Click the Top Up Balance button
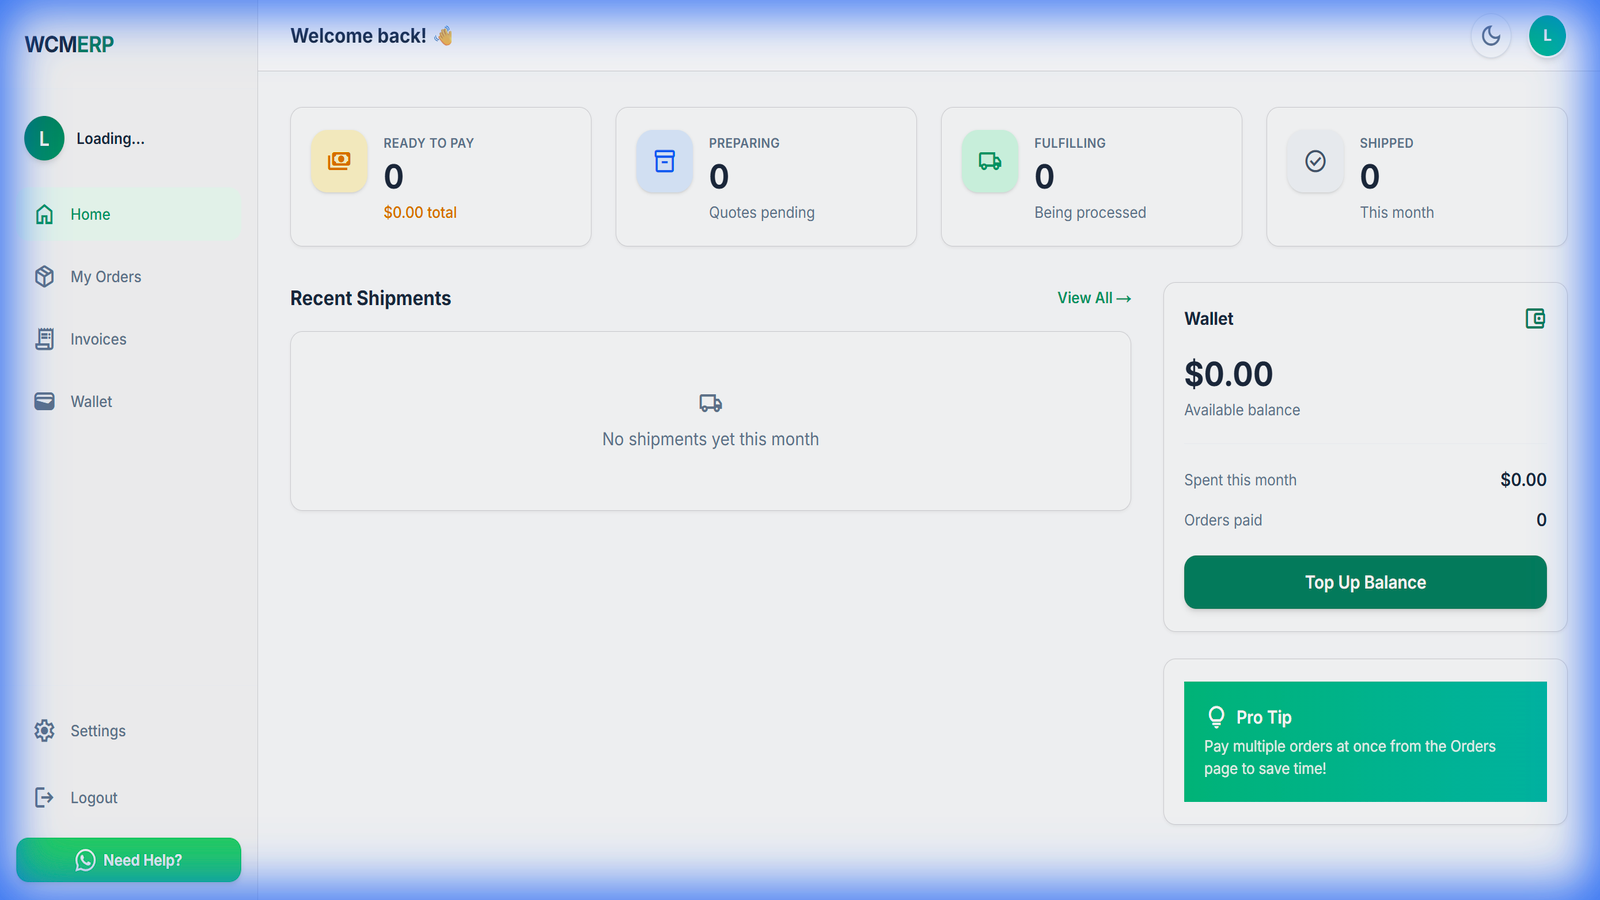 (x=1365, y=582)
